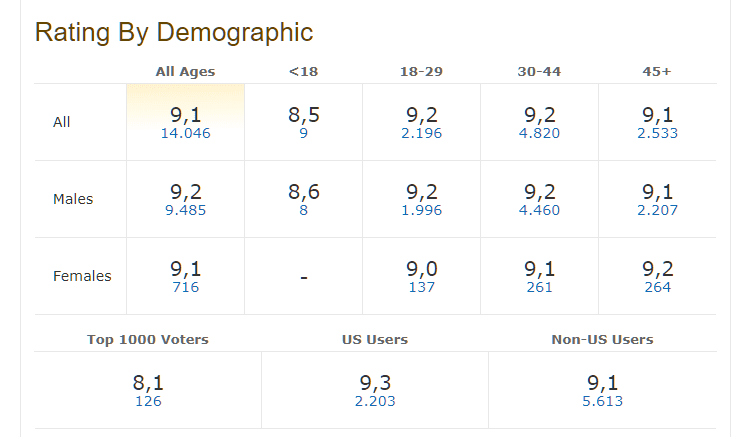Click the 14.046 all ages vote count
The width and height of the screenshot is (747, 437).
185,133
